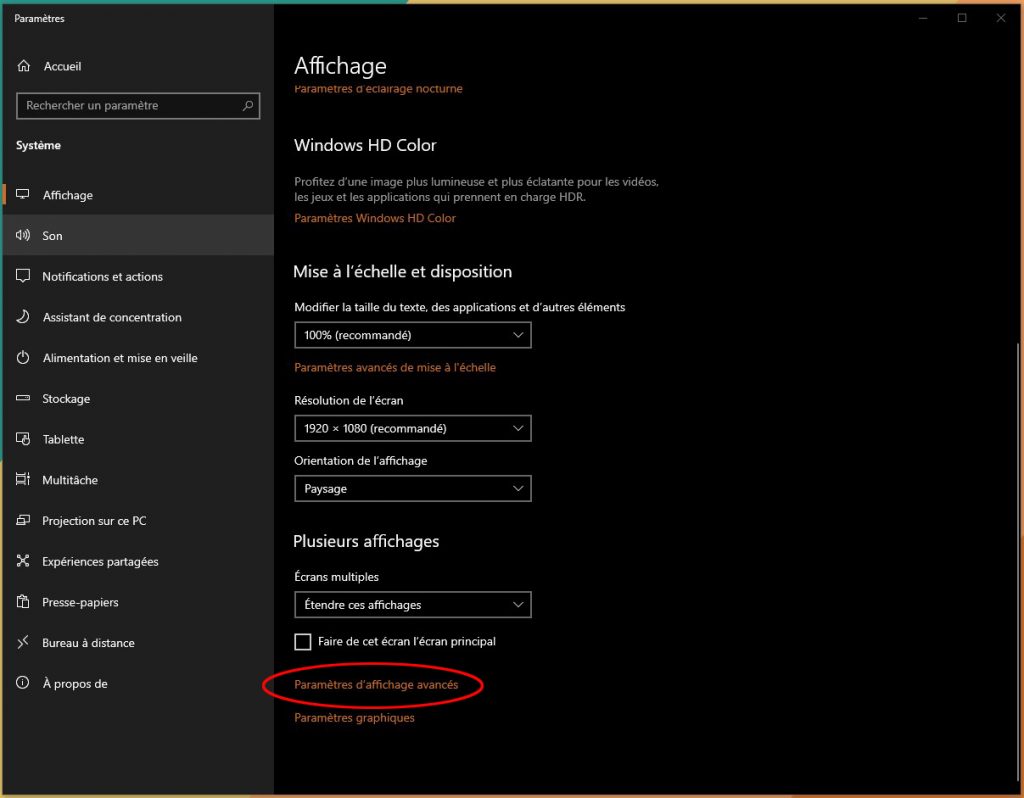This screenshot has width=1024, height=798.
Task: Click the À propos de info icon
Action: (24, 684)
